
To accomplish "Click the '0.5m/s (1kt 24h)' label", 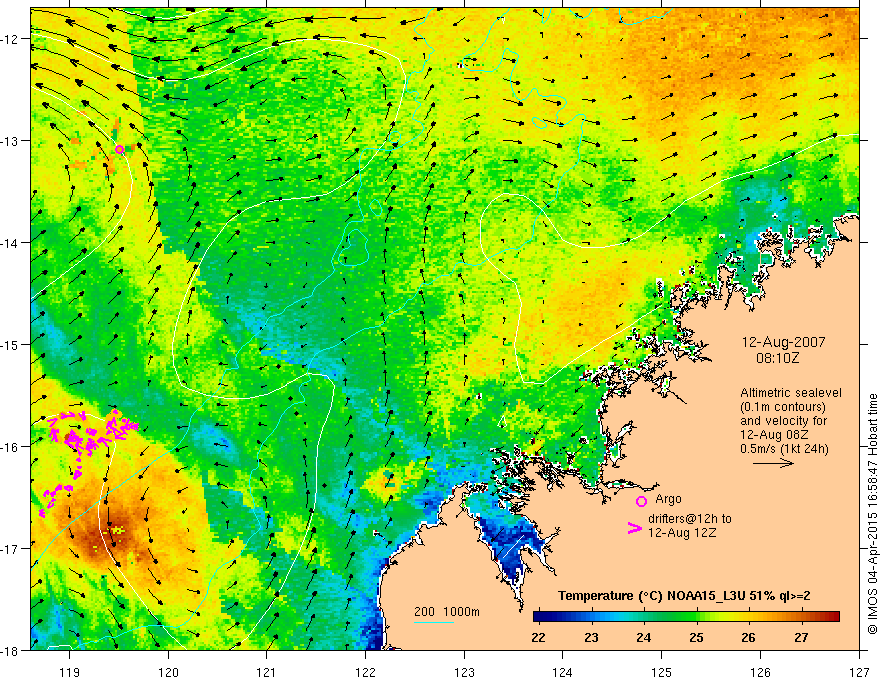I will pyautogui.click(x=784, y=449).
